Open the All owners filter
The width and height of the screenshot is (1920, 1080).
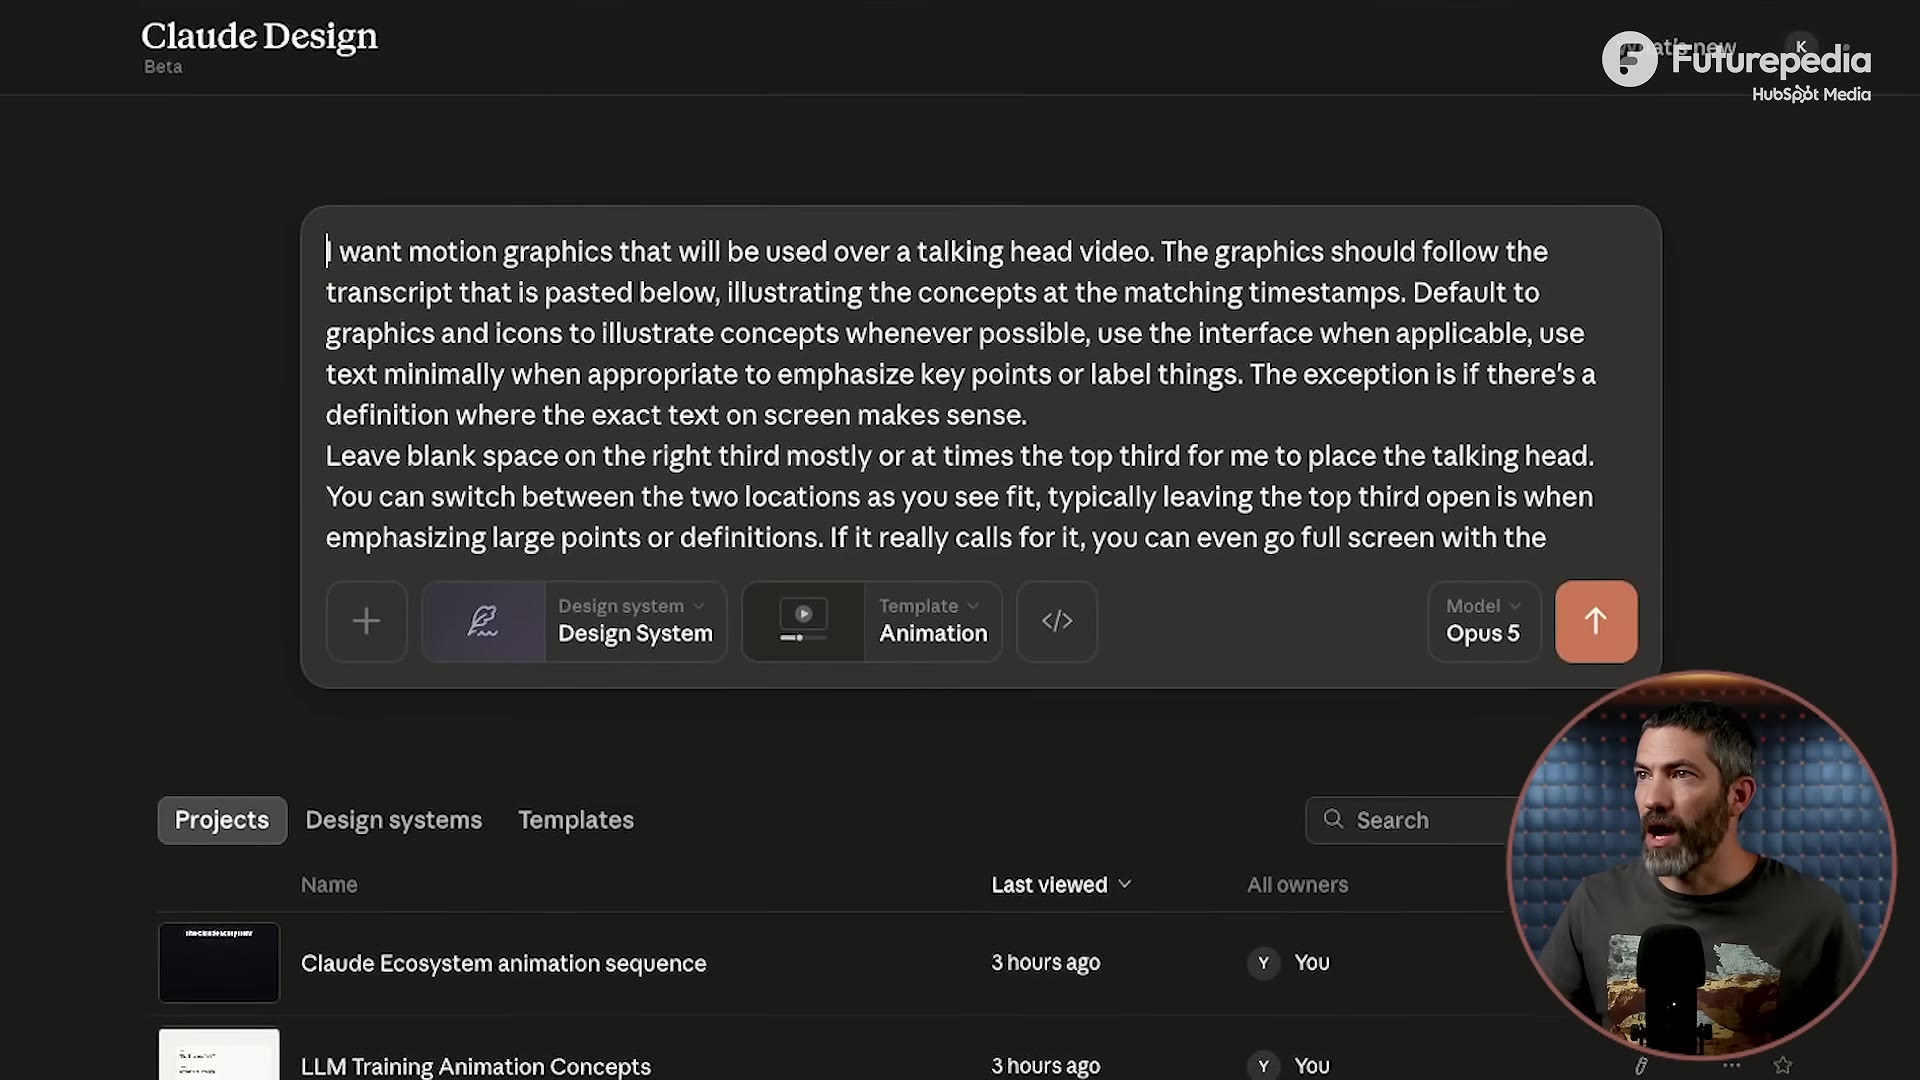pyautogui.click(x=1297, y=885)
